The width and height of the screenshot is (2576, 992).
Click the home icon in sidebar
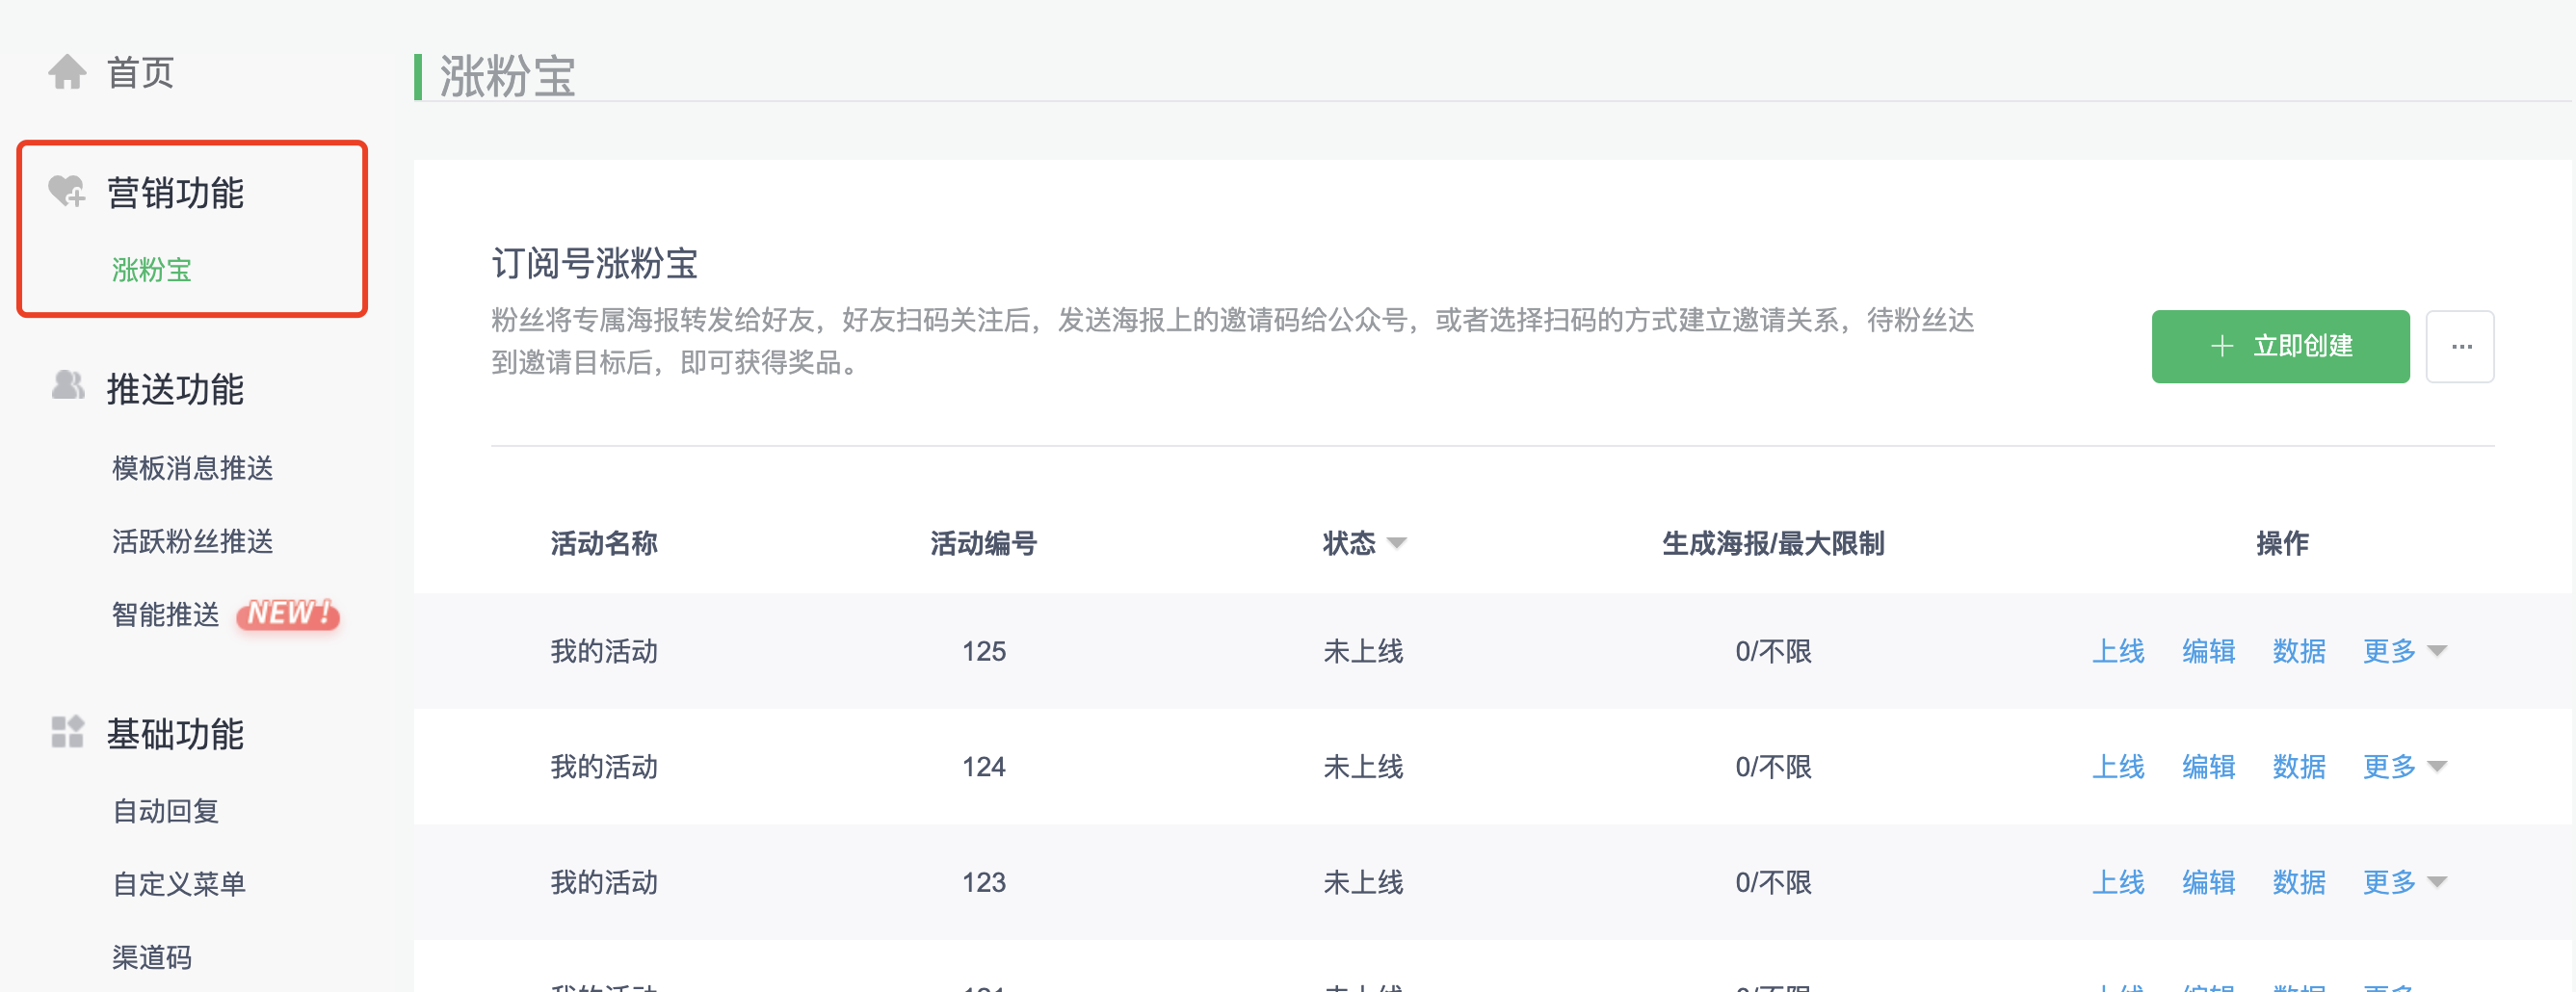(67, 72)
